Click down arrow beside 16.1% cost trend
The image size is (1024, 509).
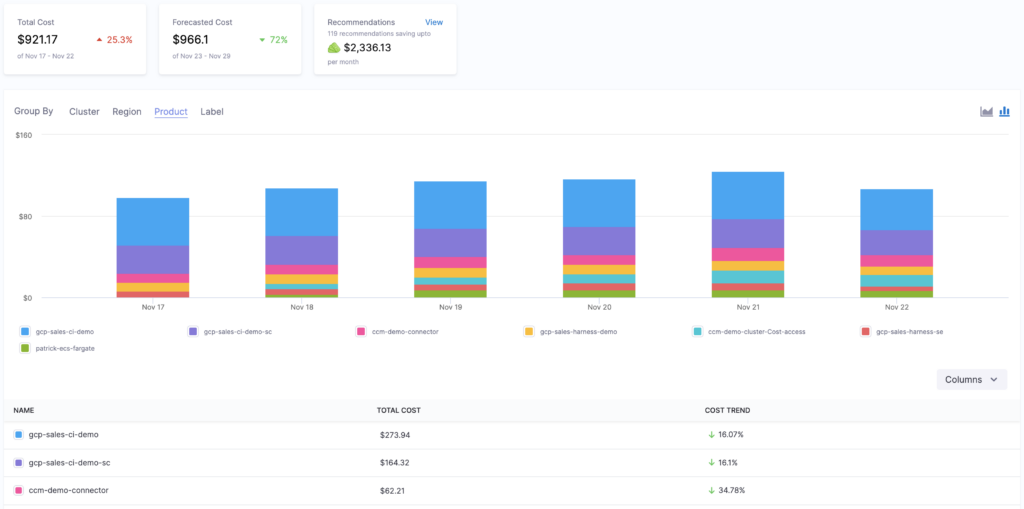[711, 462]
